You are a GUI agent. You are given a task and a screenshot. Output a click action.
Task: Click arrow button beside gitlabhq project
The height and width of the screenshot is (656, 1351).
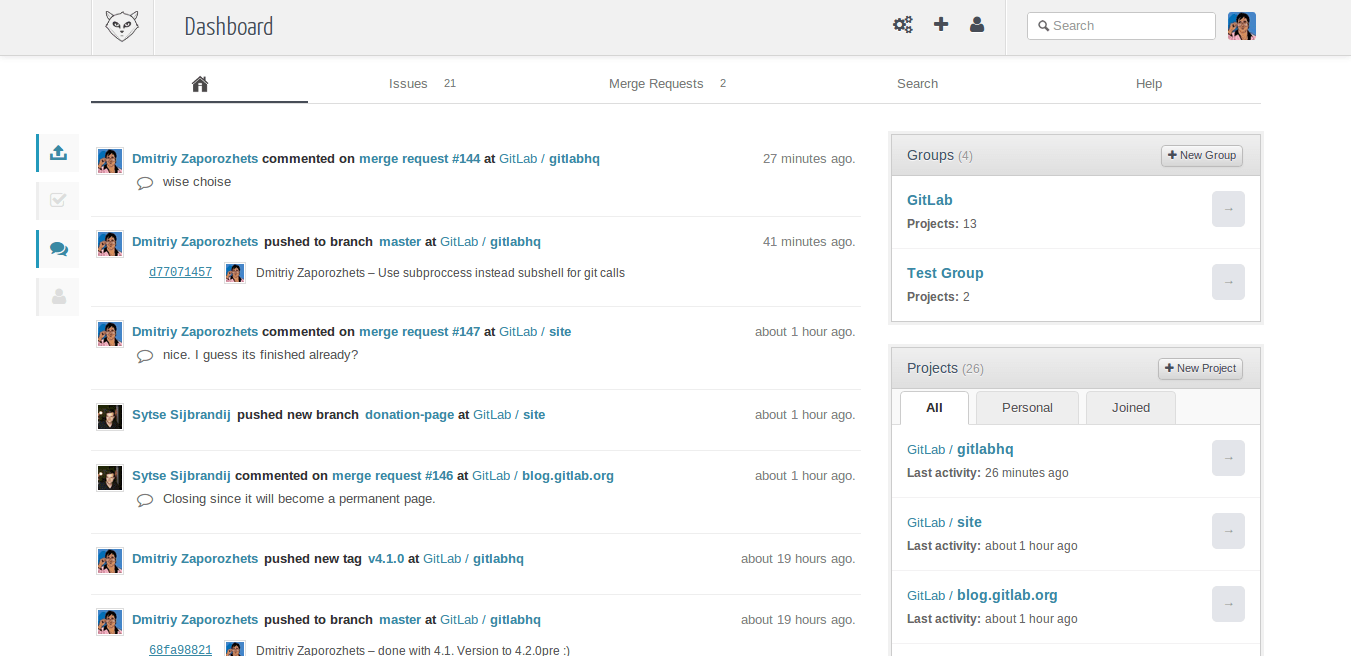point(1228,458)
